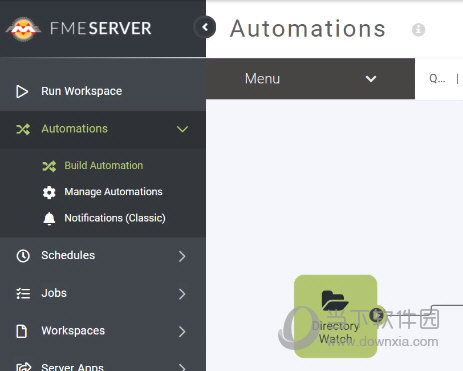Screen dimensions: 463x371
Task: Open the Automations info icon
Action: pos(418,30)
